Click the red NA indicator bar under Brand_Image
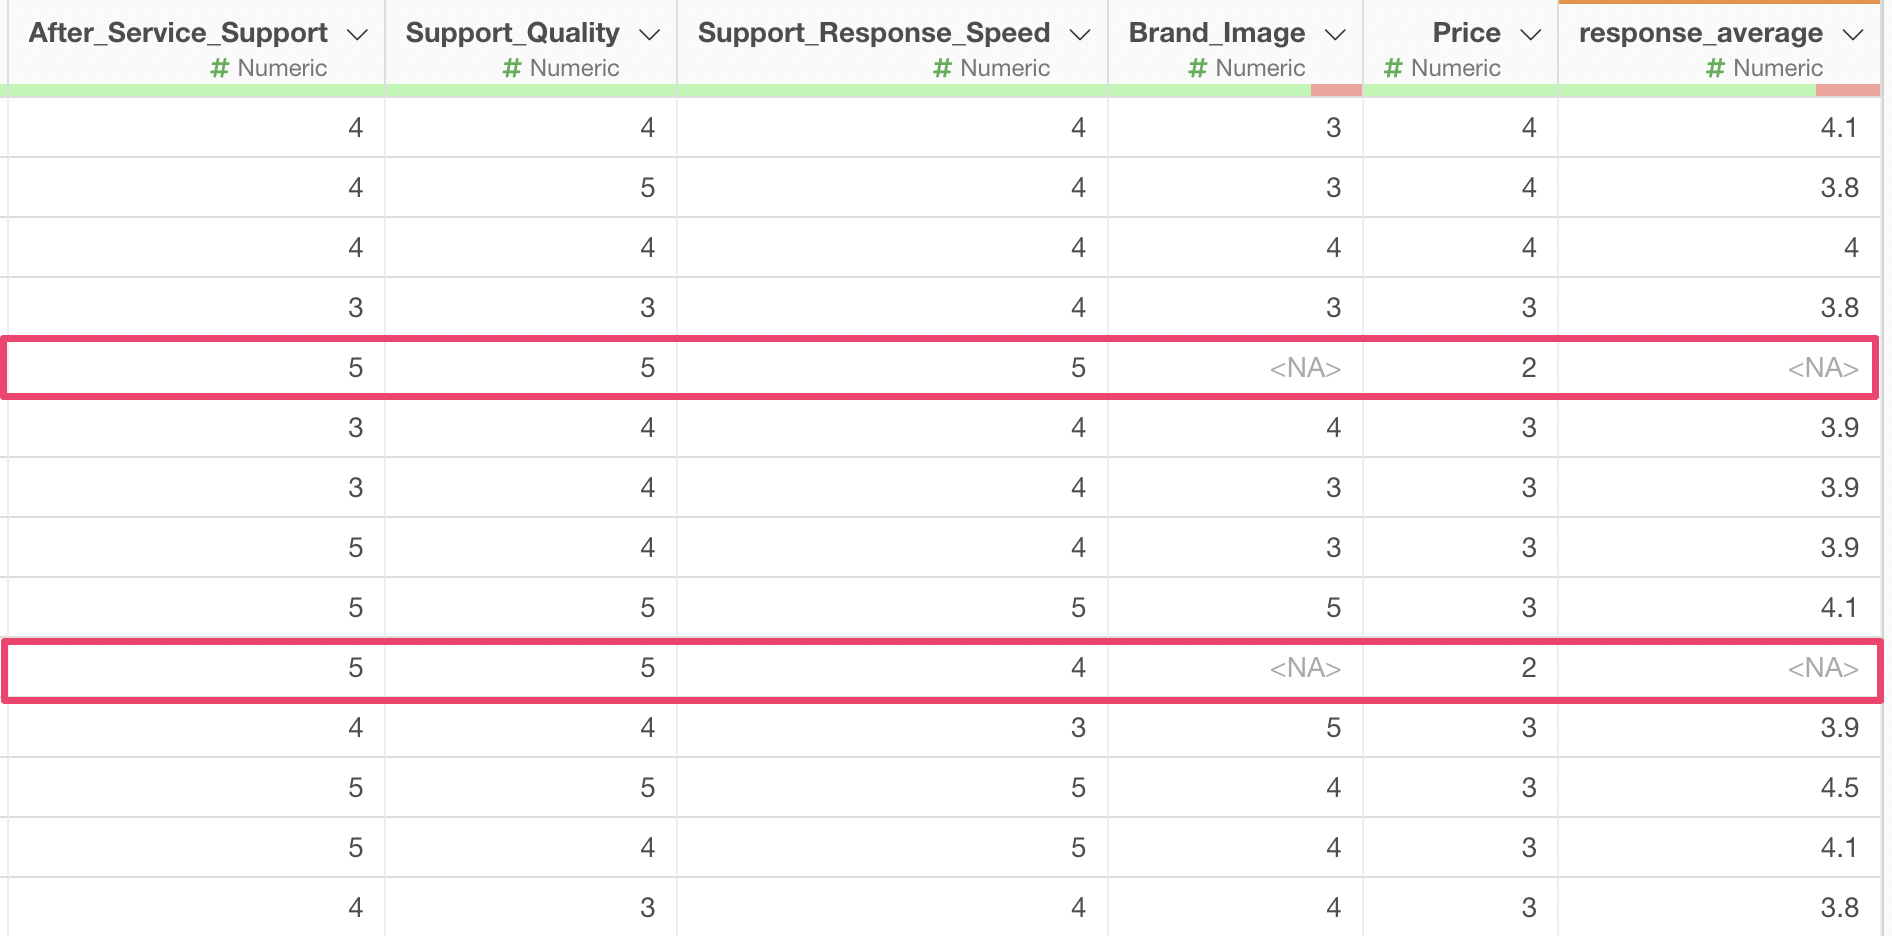 (1336, 90)
